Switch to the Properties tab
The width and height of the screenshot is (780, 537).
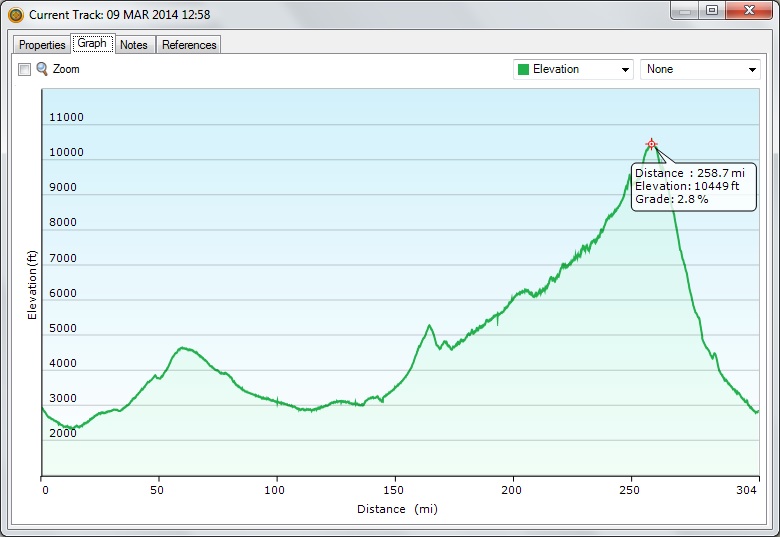coord(42,45)
